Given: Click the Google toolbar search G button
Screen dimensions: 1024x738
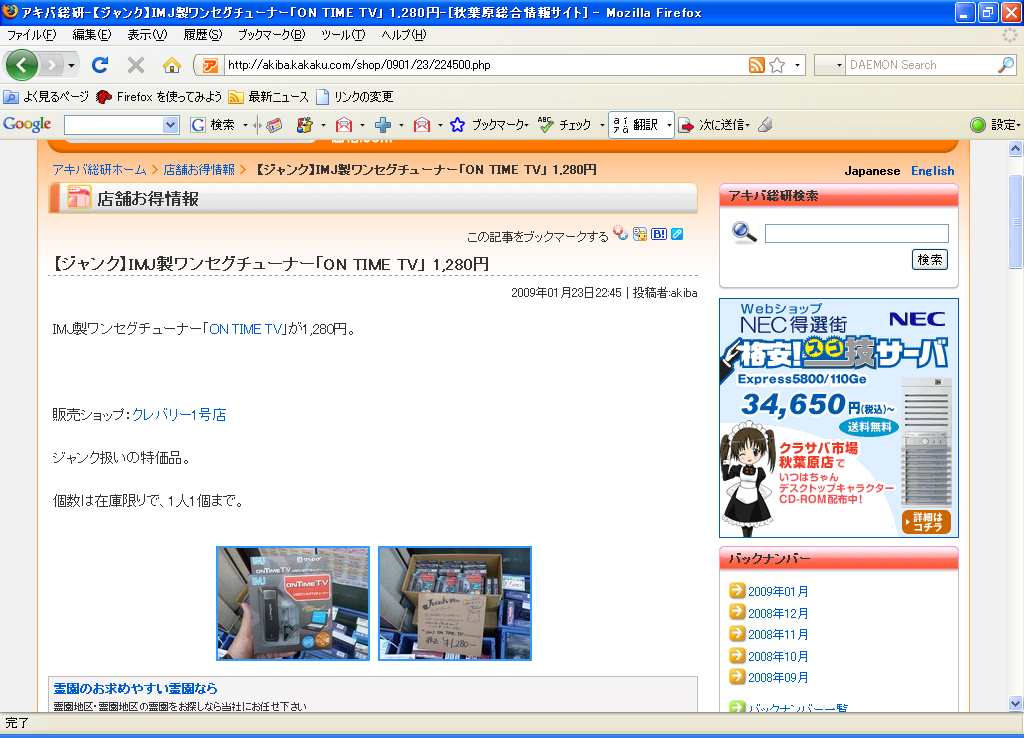Looking at the screenshot, I should tap(198, 125).
